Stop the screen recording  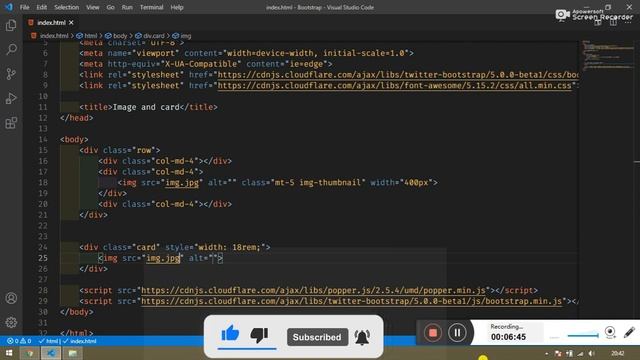(433, 333)
